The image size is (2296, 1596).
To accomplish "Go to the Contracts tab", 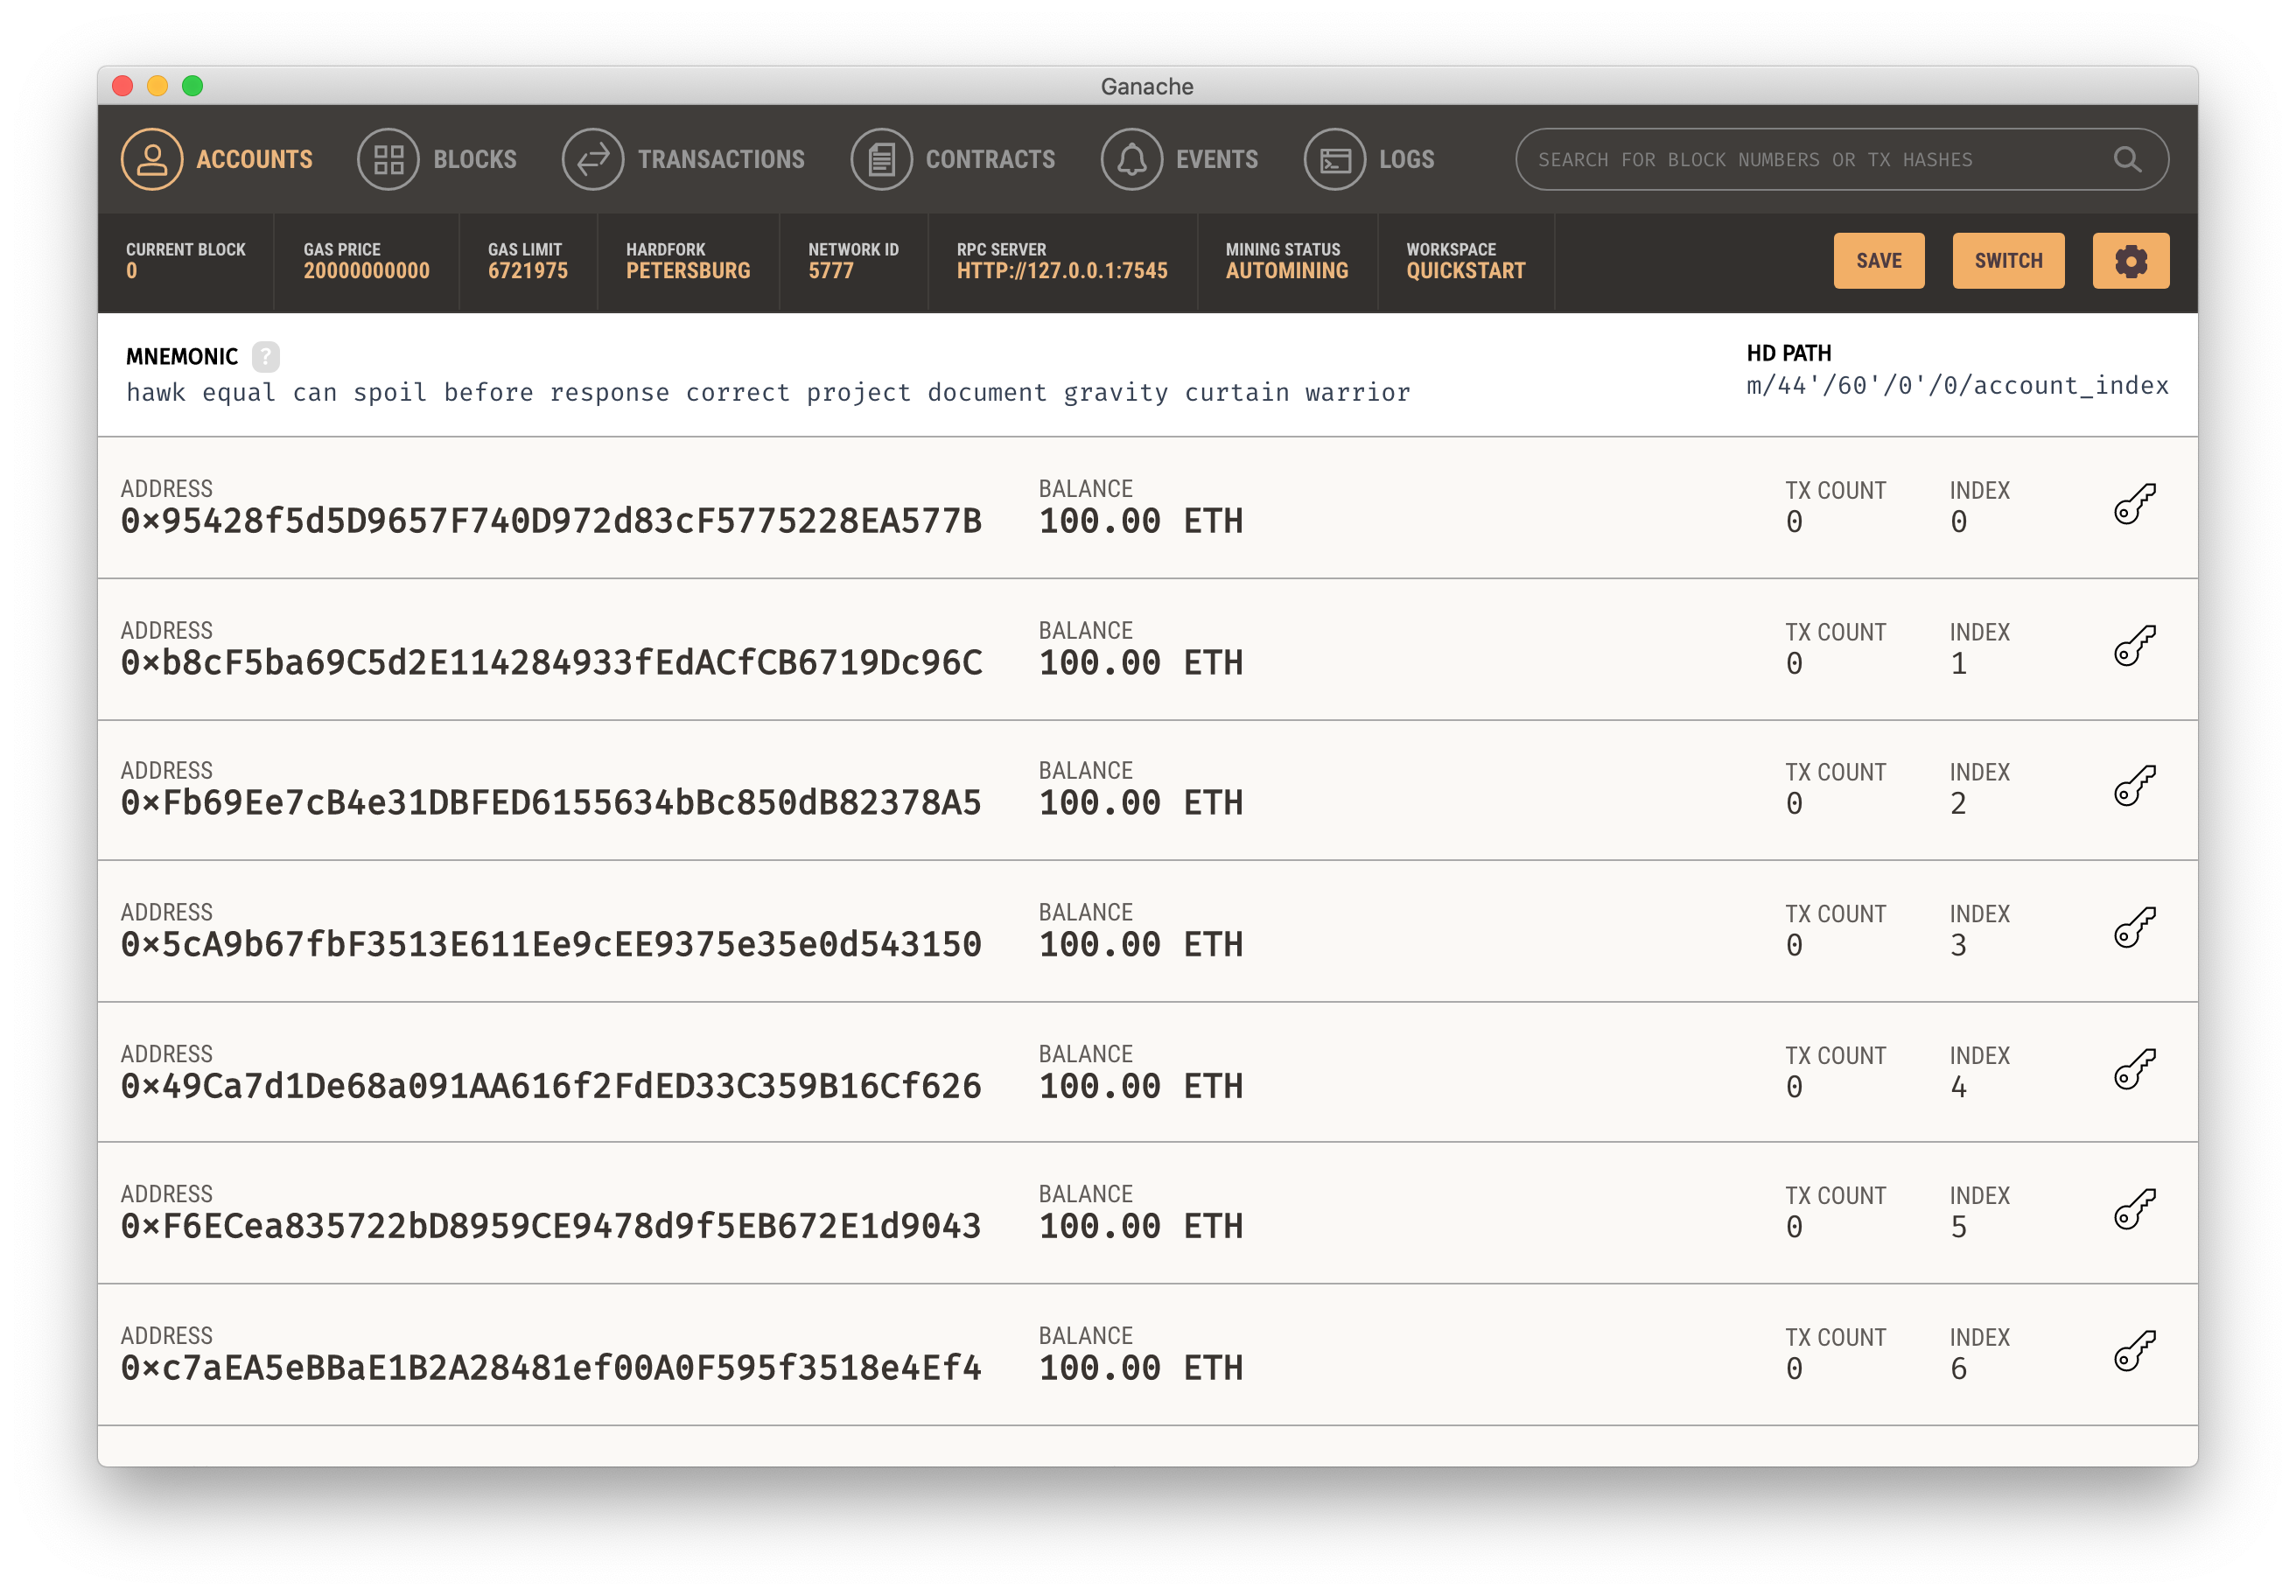I will (952, 159).
